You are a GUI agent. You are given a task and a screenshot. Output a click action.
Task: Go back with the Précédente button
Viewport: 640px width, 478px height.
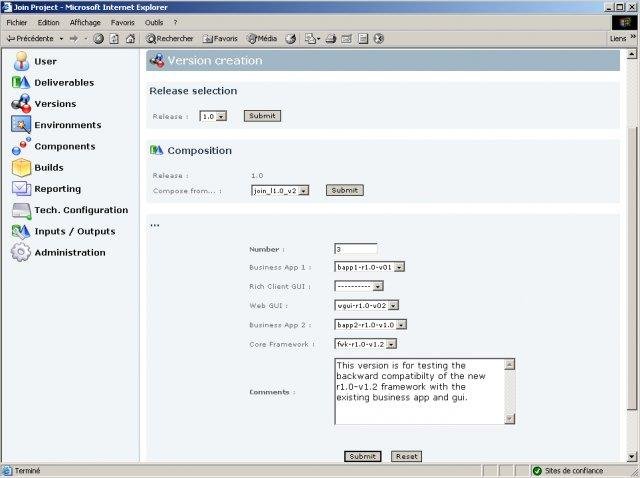30,39
